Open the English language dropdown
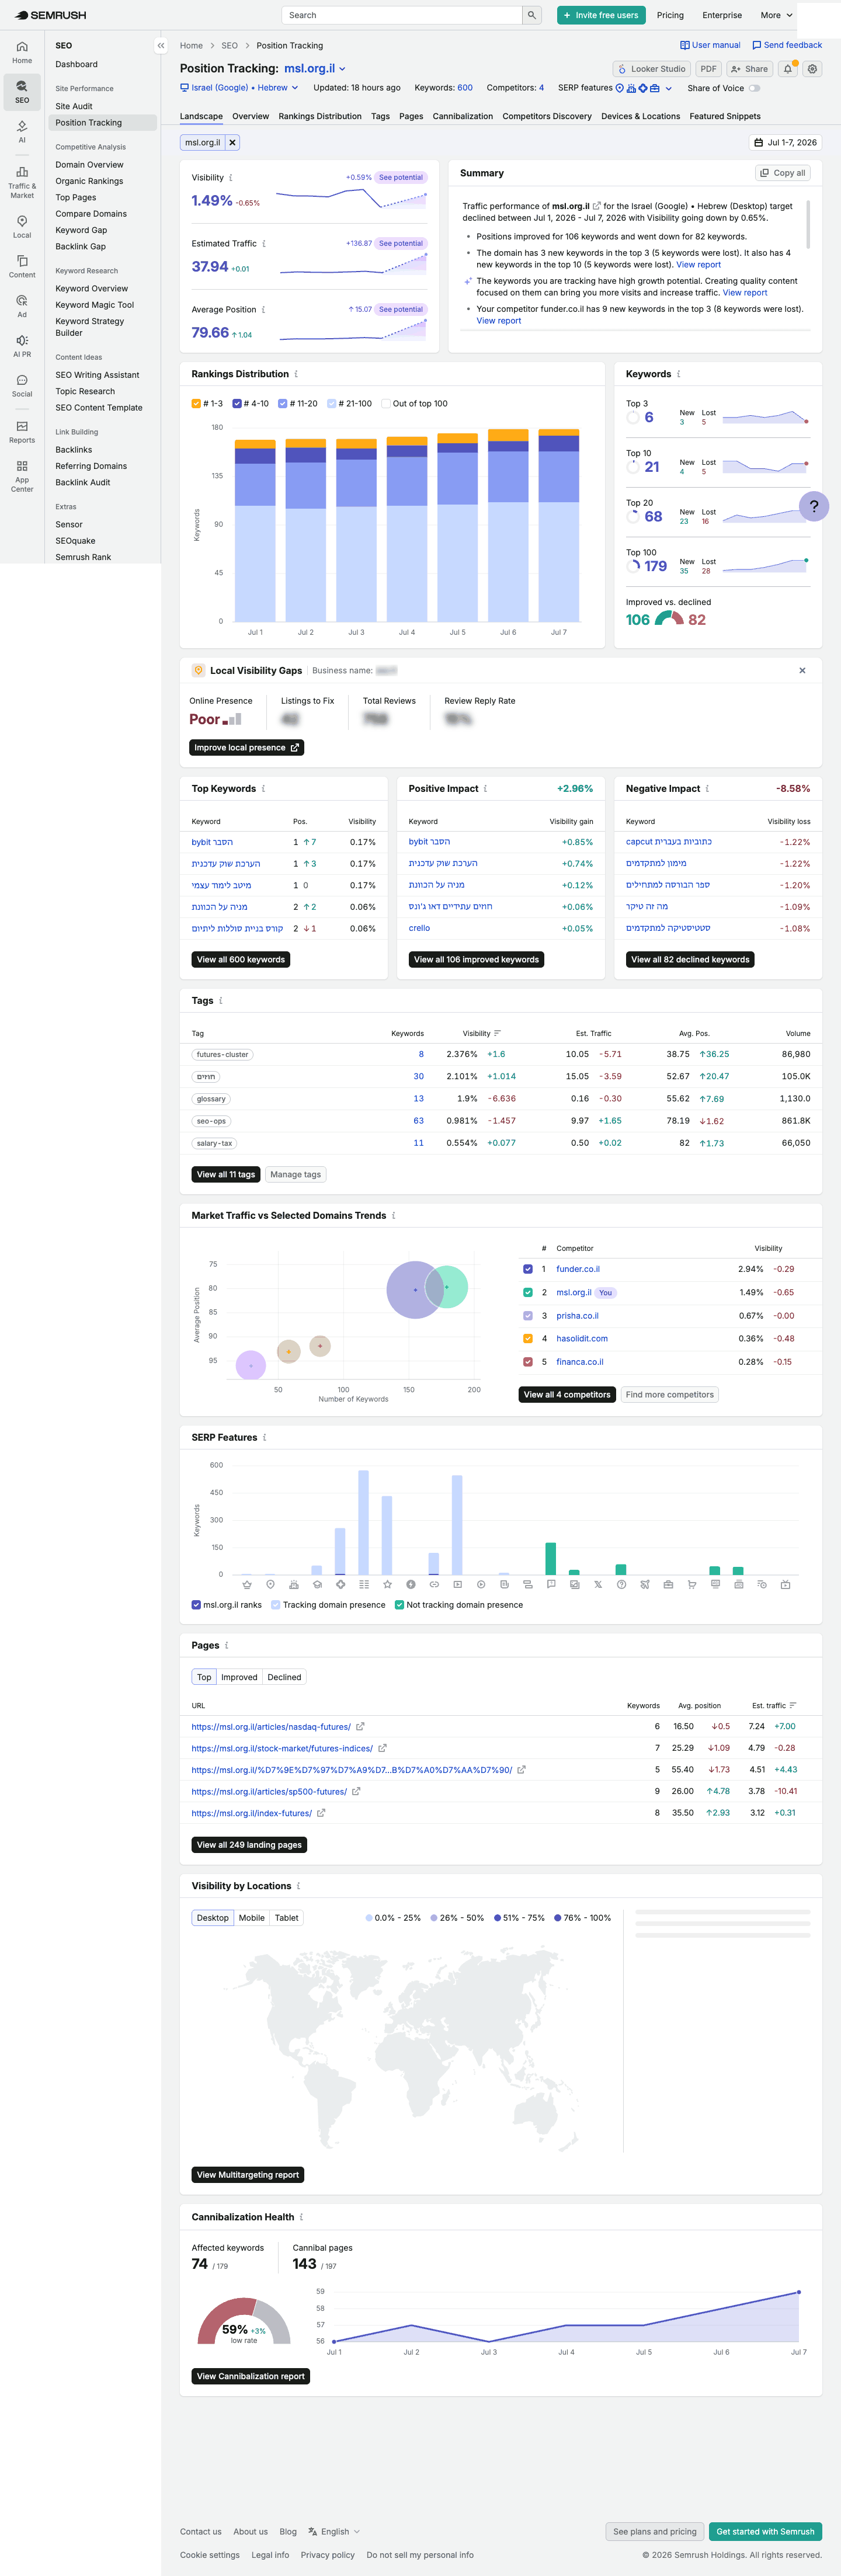 tap(334, 2531)
